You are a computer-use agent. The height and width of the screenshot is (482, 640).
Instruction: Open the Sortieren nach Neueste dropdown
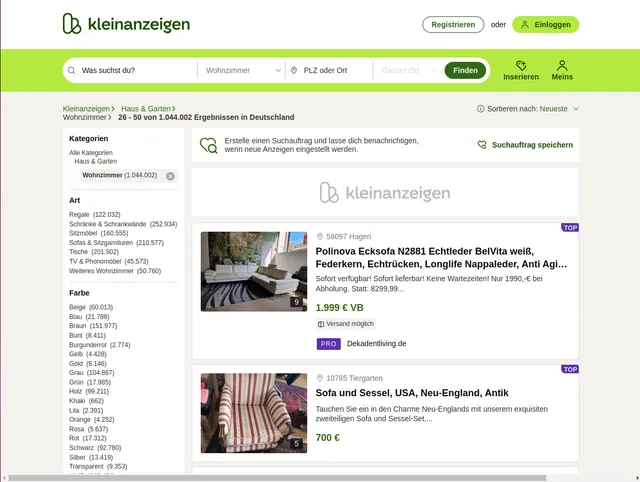pos(558,108)
